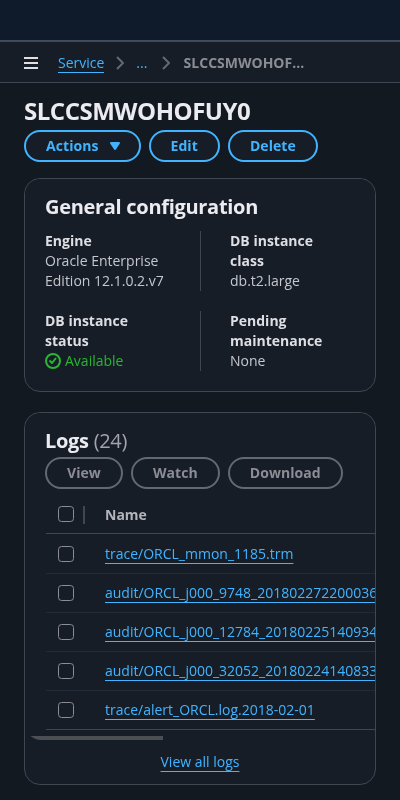Image resolution: width=400 pixels, height=800 pixels.
Task: Click the horizontal scrollbar under the logs table
Action: [97, 738]
